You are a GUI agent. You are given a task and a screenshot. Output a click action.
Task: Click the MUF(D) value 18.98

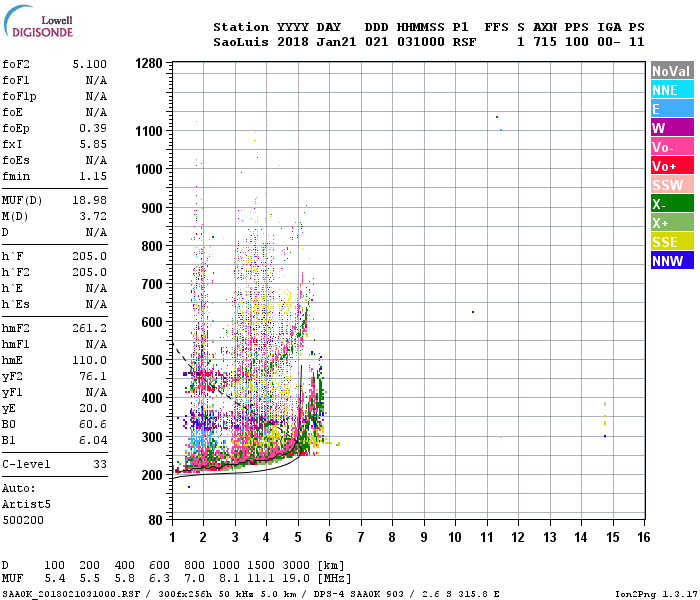coord(90,200)
